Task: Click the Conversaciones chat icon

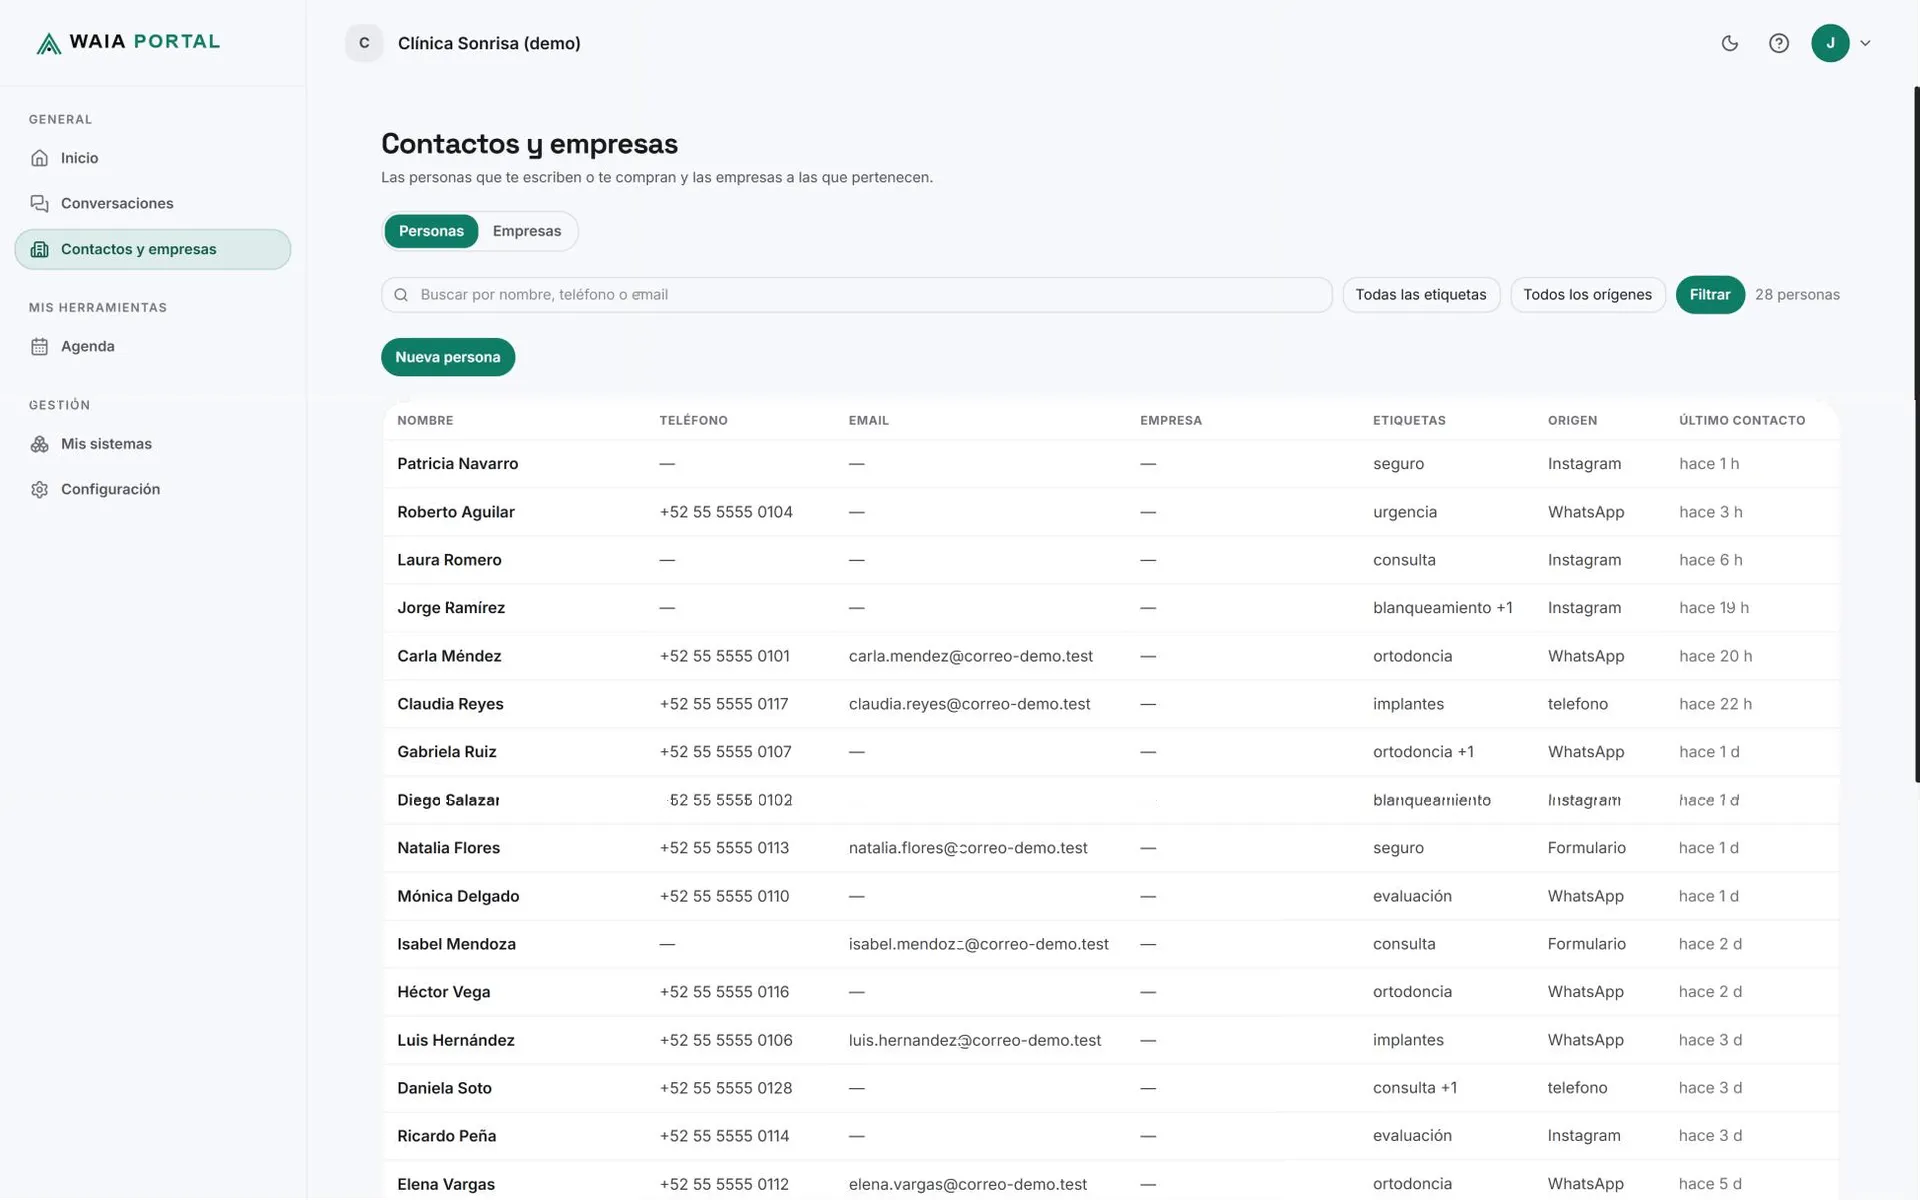Action: coord(39,203)
